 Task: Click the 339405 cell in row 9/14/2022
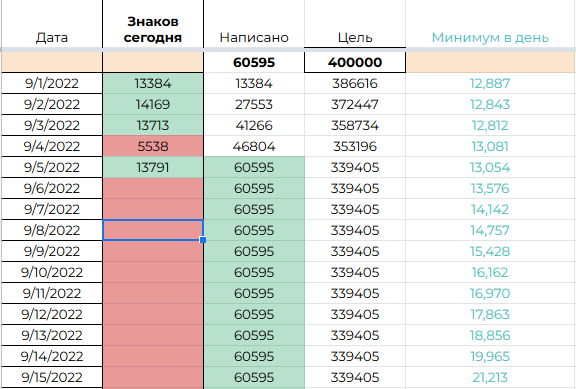pos(355,356)
